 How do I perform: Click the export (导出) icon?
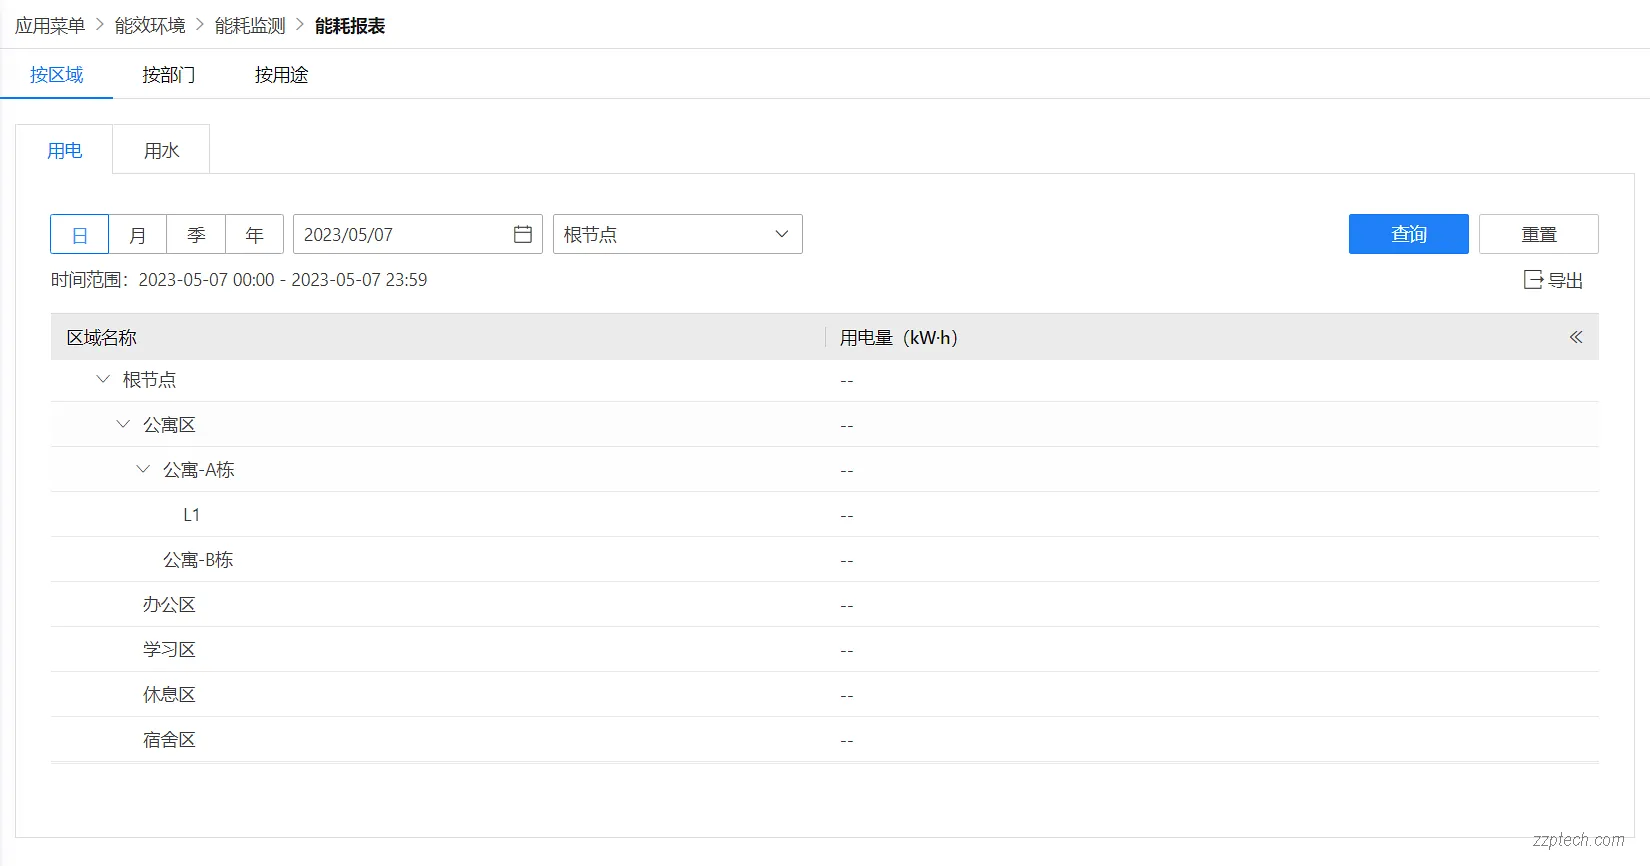click(x=1533, y=280)
